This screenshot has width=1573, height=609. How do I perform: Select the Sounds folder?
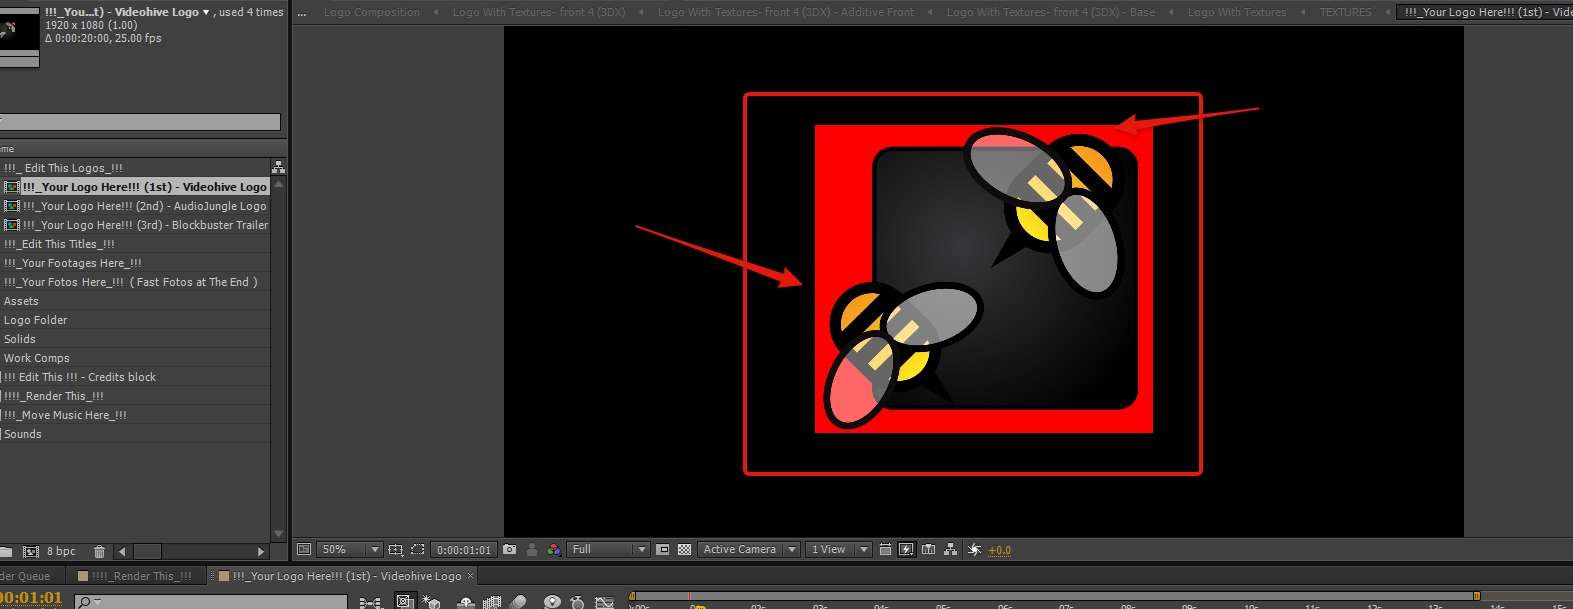point(23,434)
